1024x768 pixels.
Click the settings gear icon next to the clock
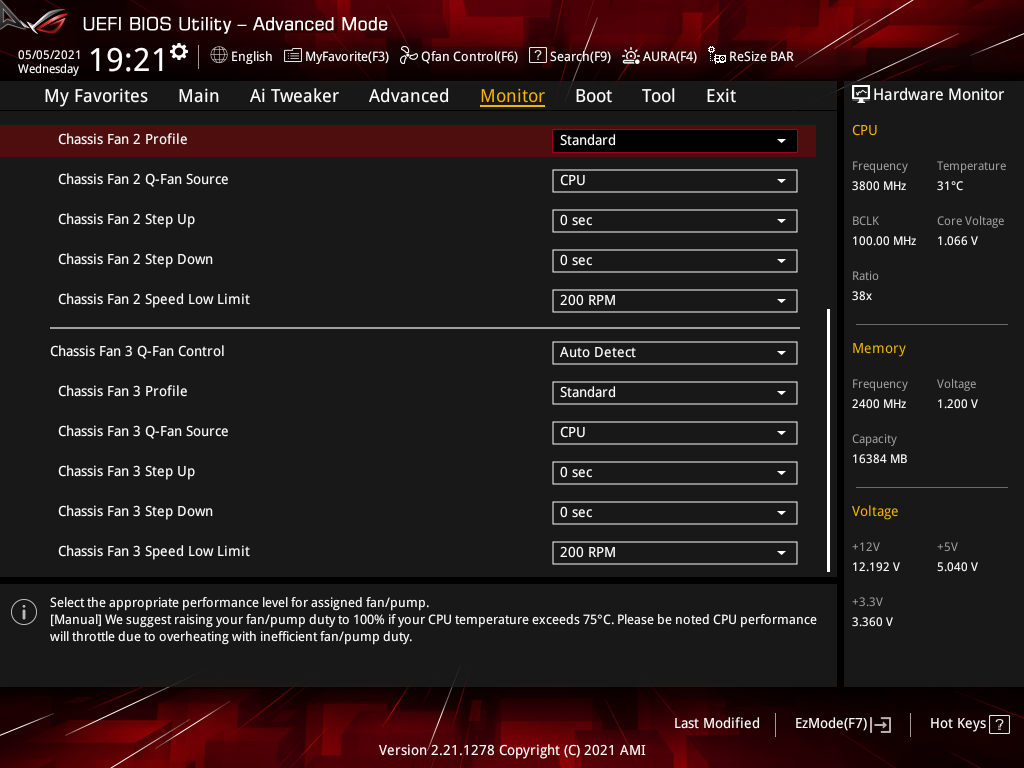point(179,52)
